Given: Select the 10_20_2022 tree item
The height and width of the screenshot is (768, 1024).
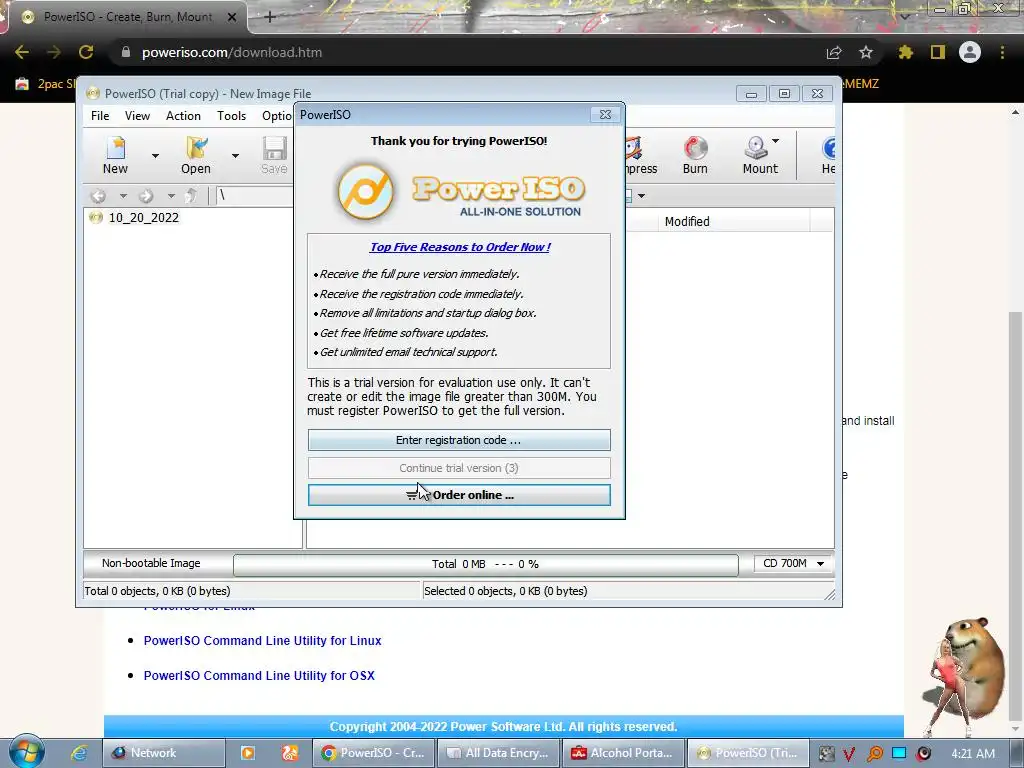Looking at the screenshot, I should coord(143,217).
